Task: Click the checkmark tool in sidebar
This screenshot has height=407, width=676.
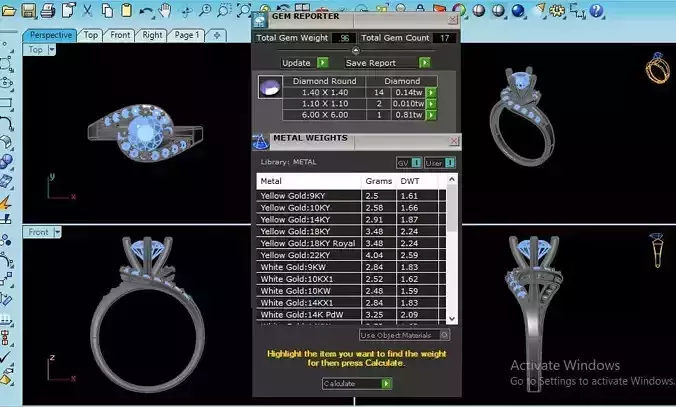Action: pyautogui.click(x=5, y=357)
